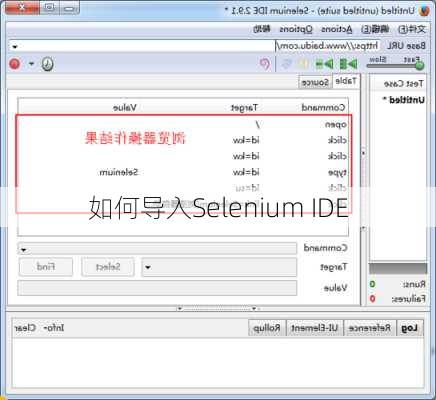Viewport: 436px width, 400px height.
Task: Switch to the Rollup tab
Action: pos(267,328)
